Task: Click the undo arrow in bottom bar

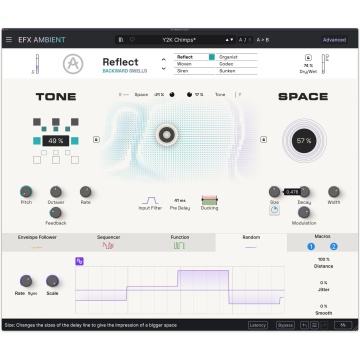Action: tap(304, 325)
